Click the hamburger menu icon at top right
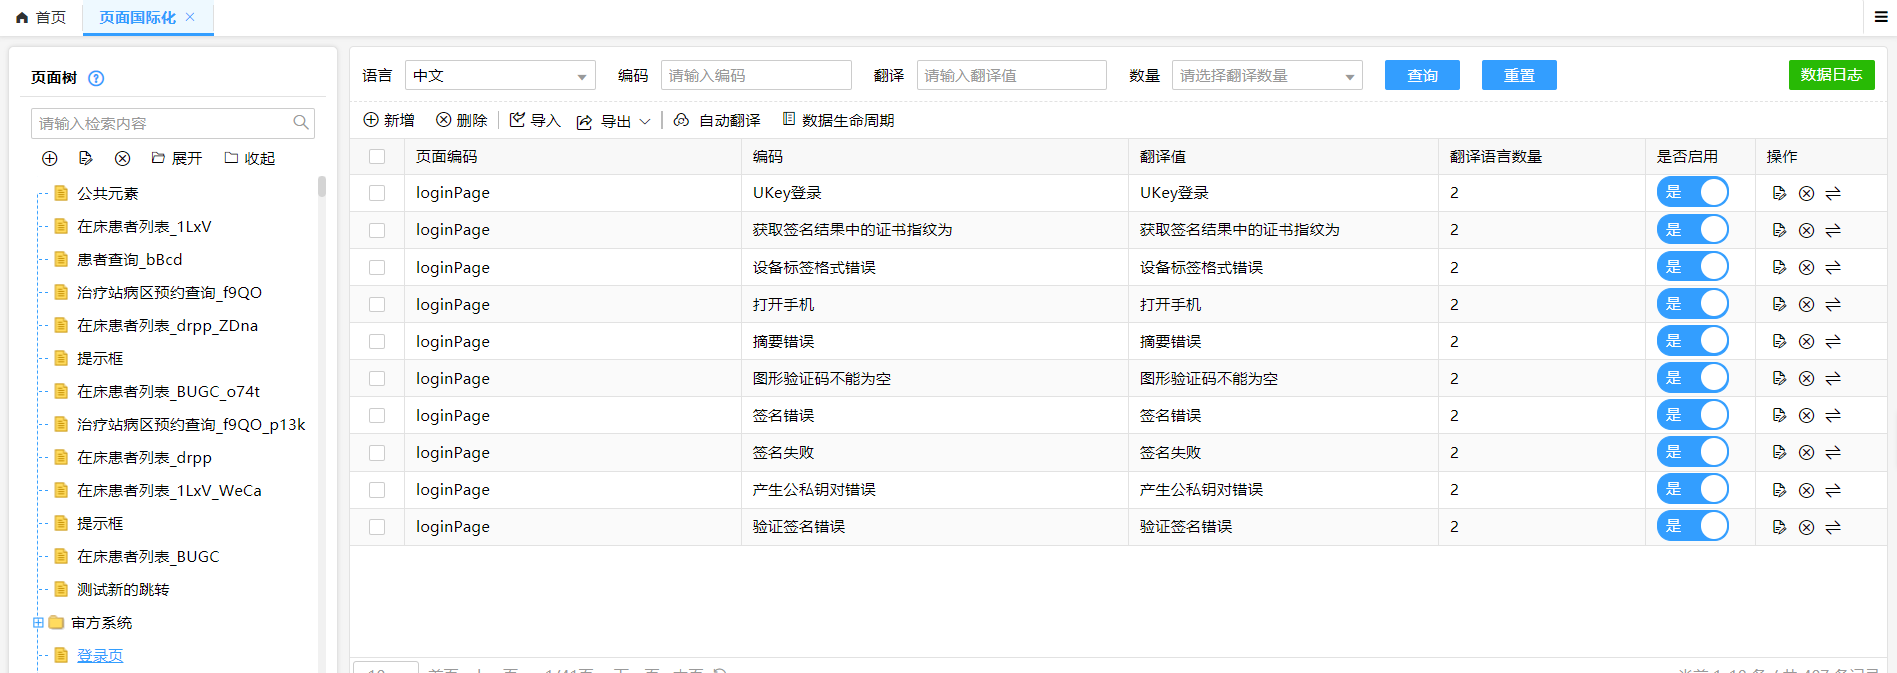The width and height of the screenshot is (1897, 673). 1881,17
